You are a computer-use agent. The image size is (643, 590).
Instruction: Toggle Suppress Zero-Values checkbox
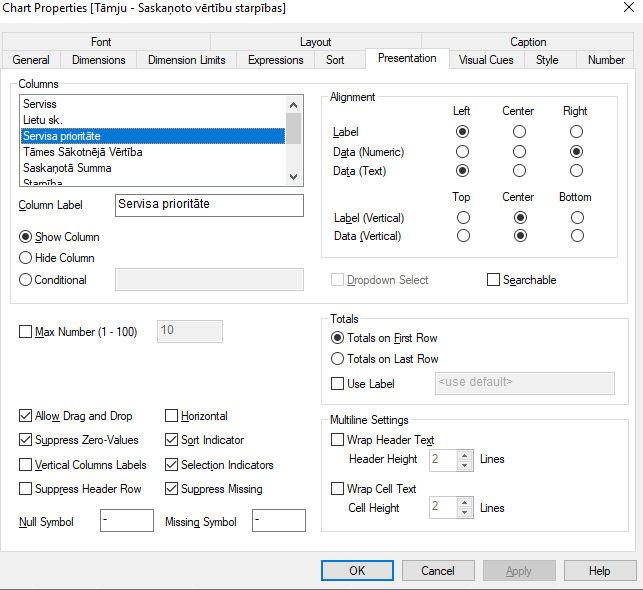(26, 440)
